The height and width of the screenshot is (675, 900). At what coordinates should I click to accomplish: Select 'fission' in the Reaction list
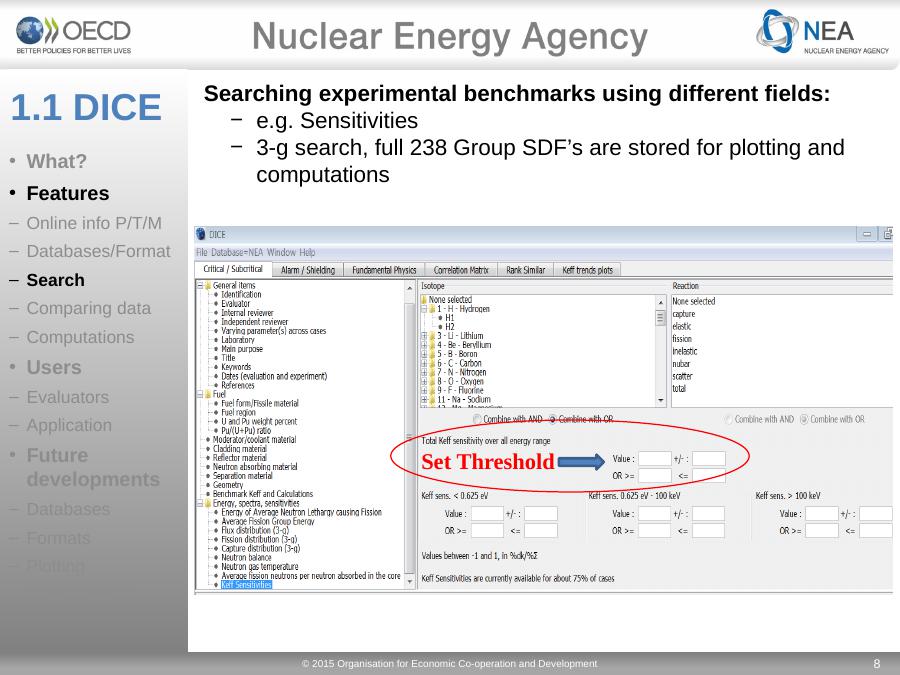pos(682,339)
